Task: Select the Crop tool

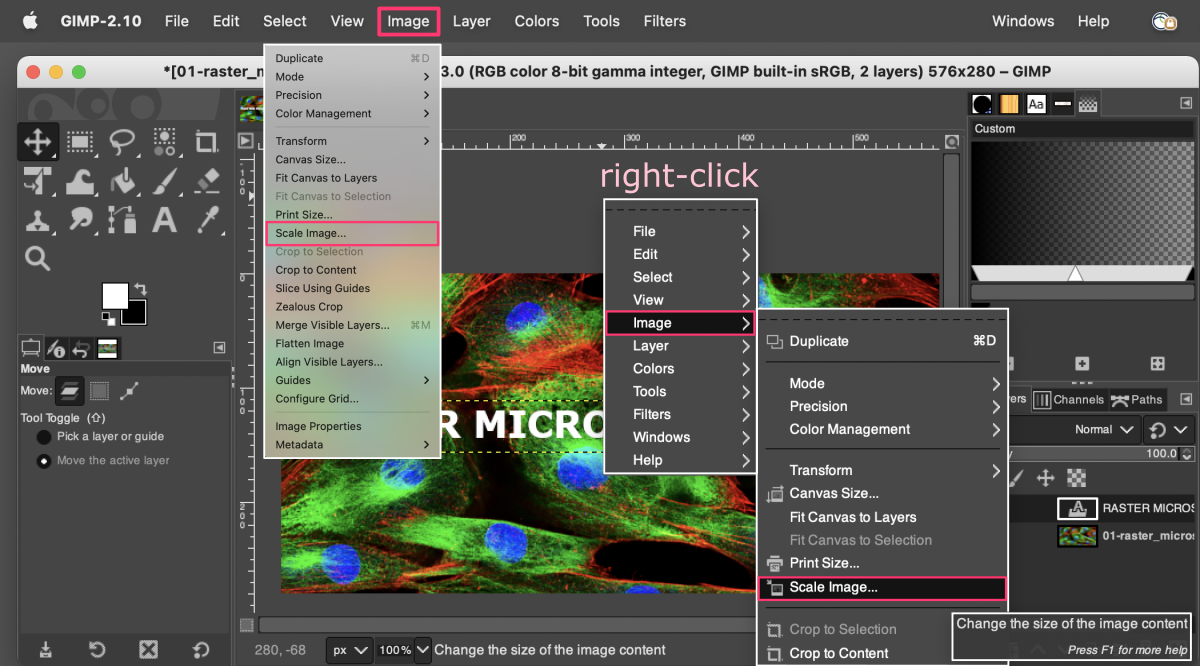Action: [207, 142]
